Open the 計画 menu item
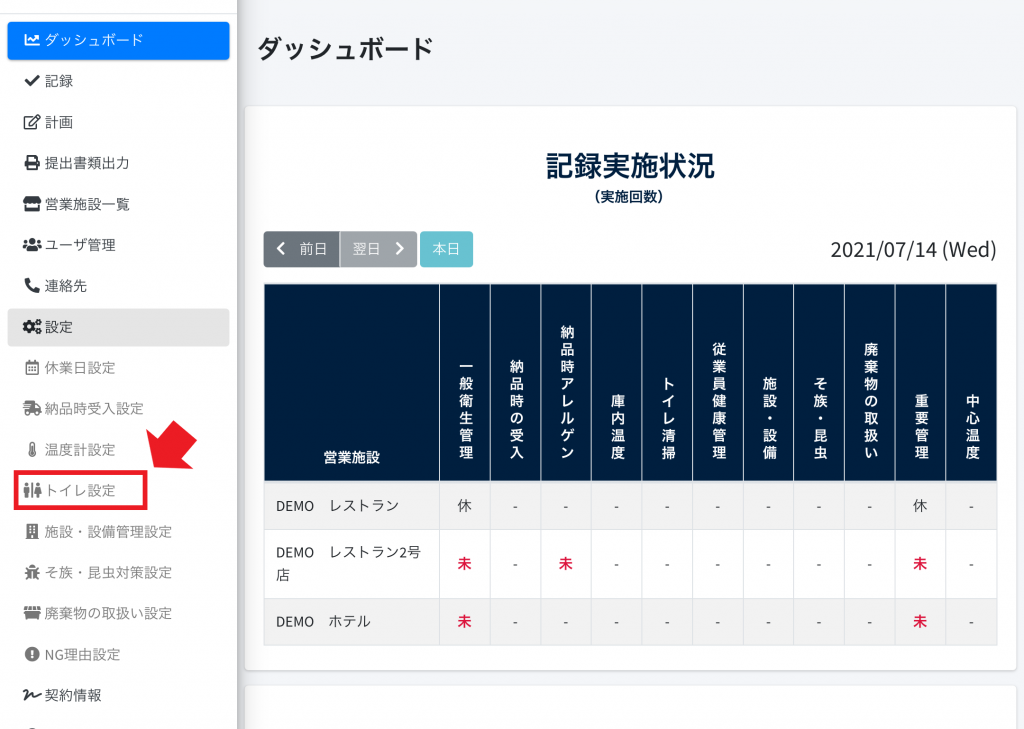The image size is (1024, 729). [x=118, y=122]
